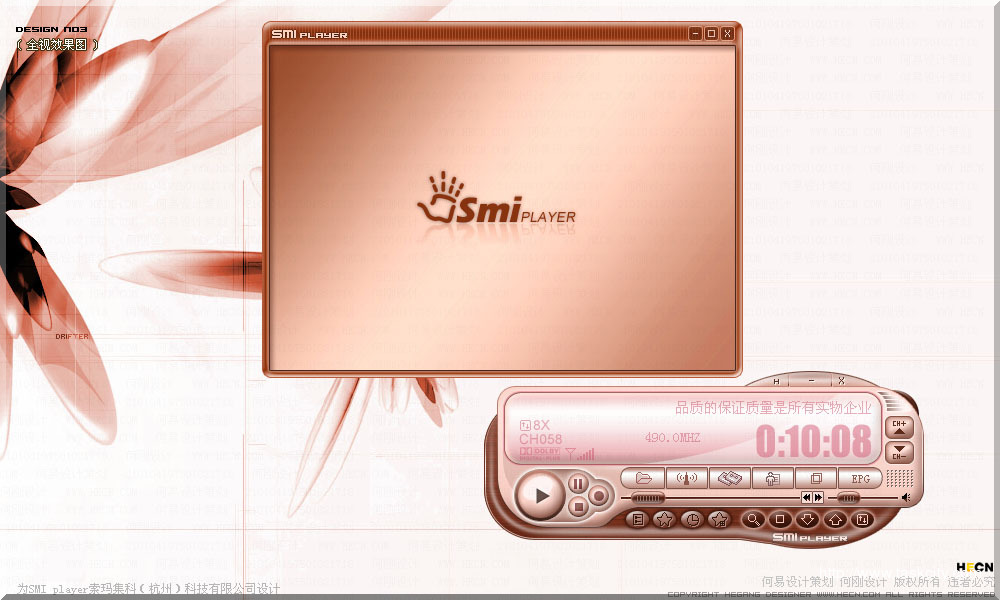The width and height of the screenshot is (1000, 600).
Task: Pause playback with the pause button
Action: pyautogui.click(x=578, y=484)
